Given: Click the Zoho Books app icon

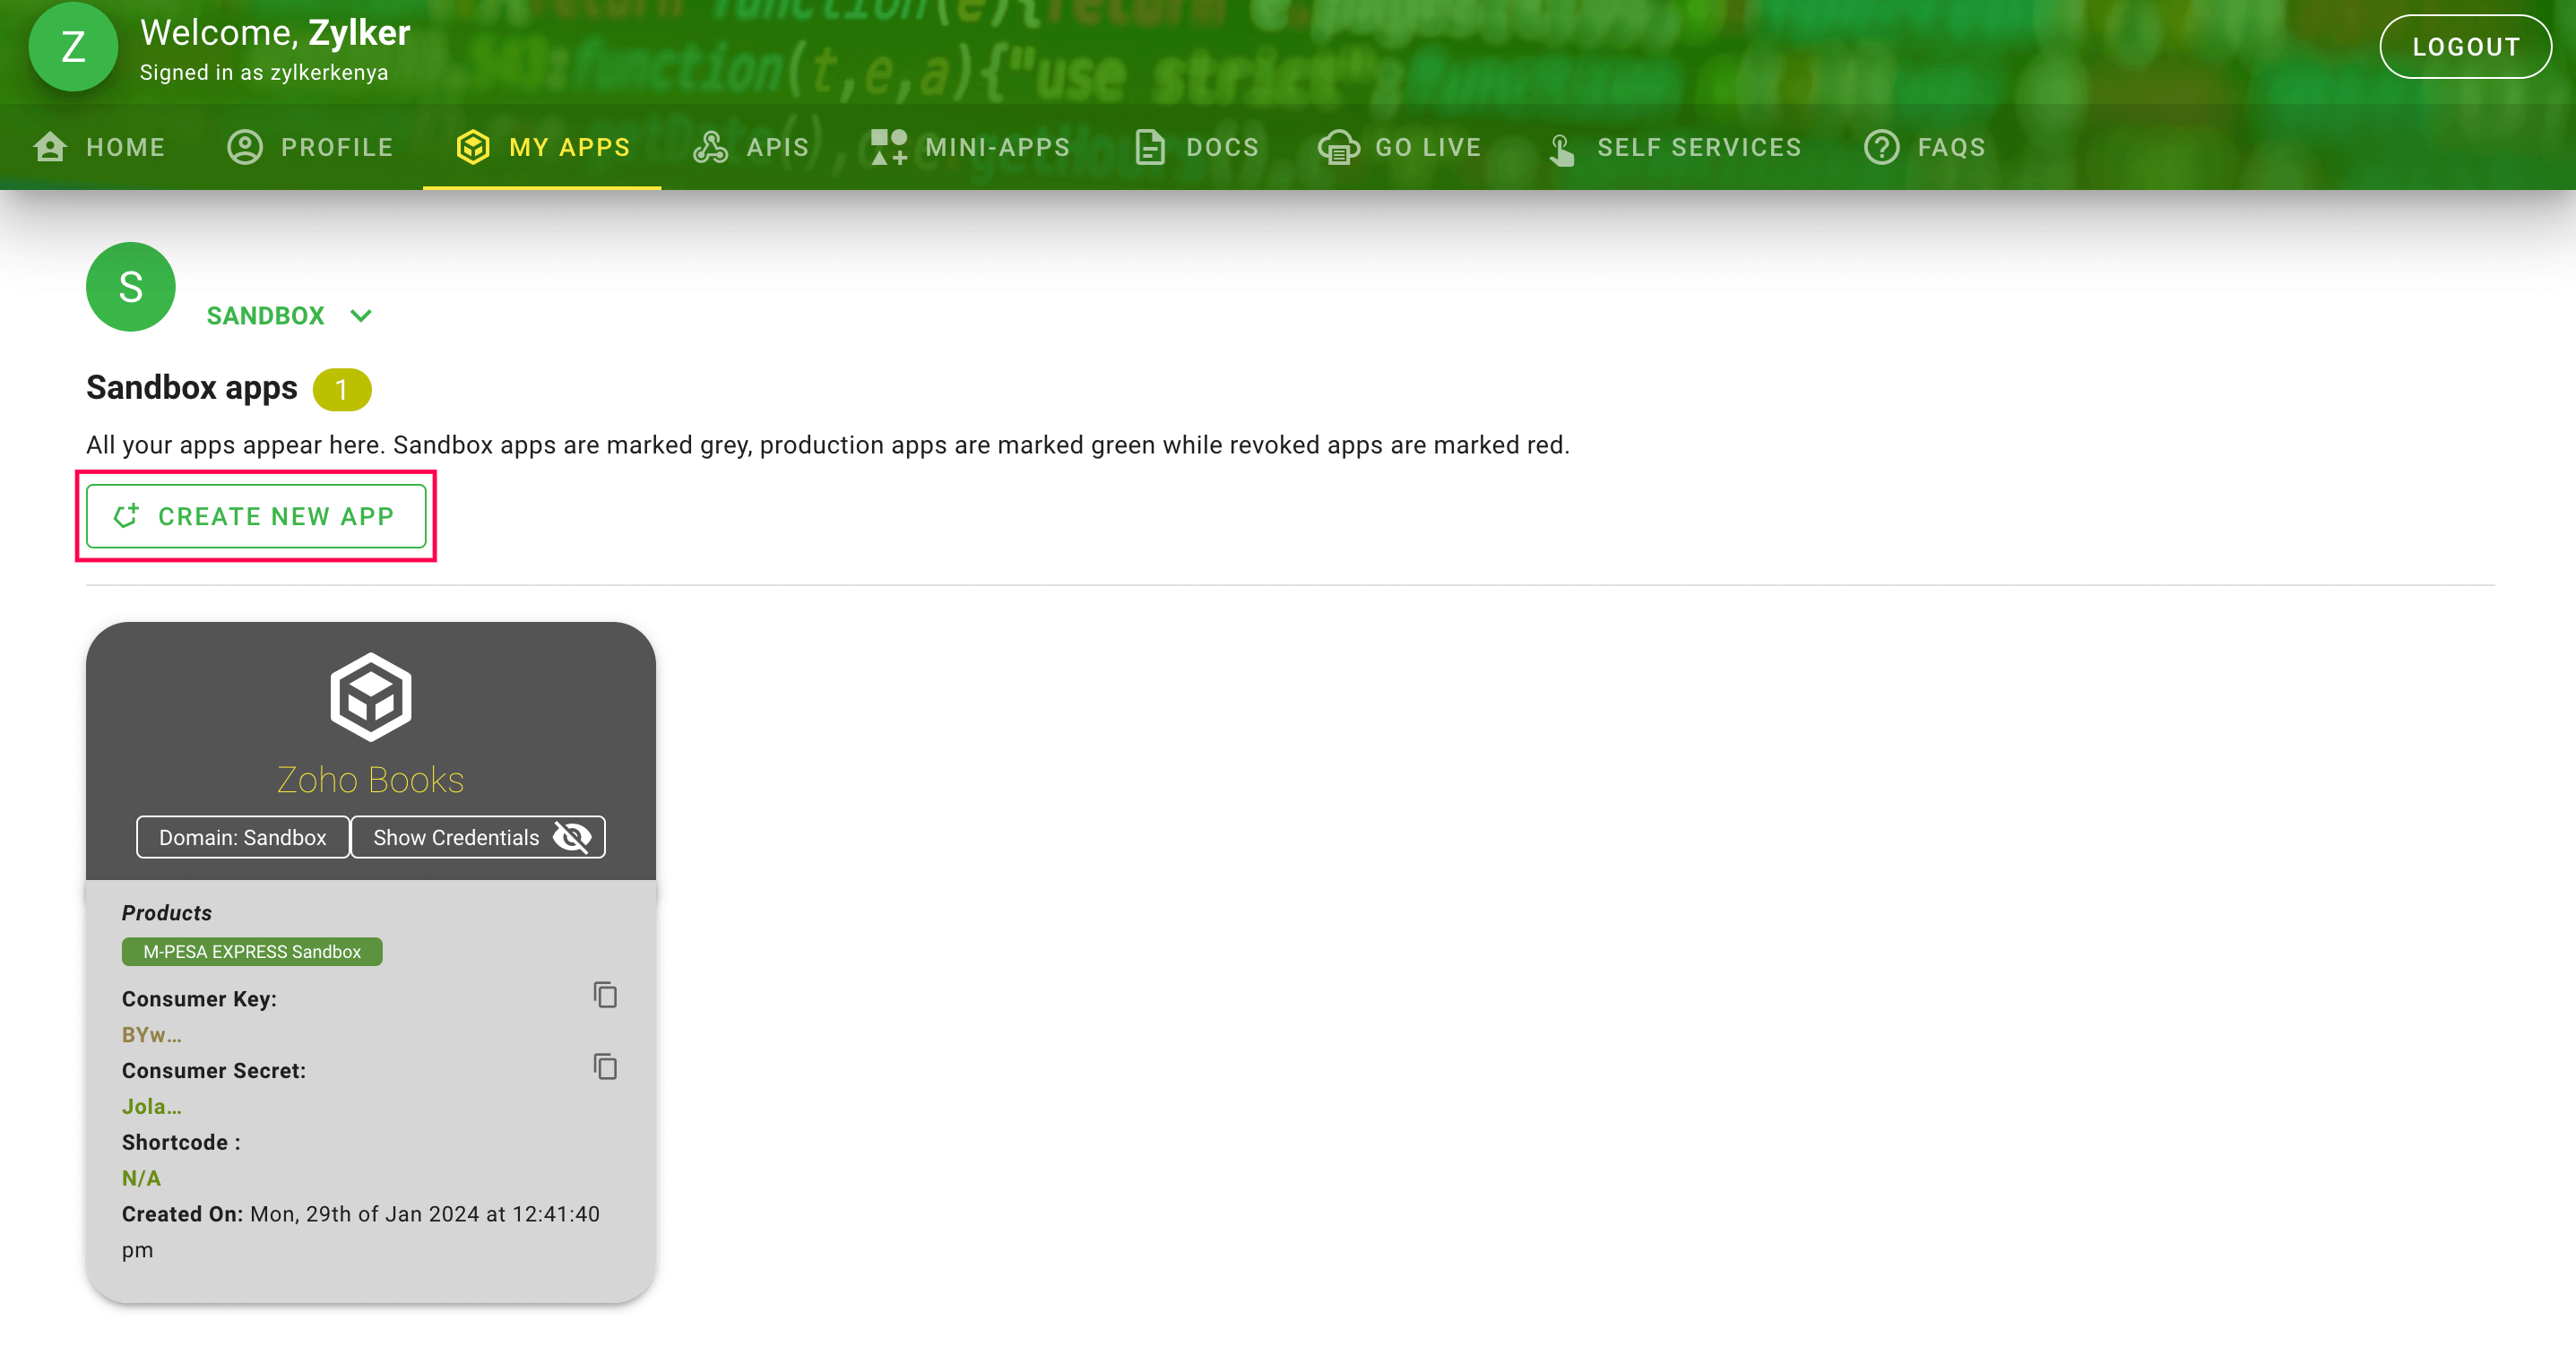Looking at the screenshot, I should [371, 694].
